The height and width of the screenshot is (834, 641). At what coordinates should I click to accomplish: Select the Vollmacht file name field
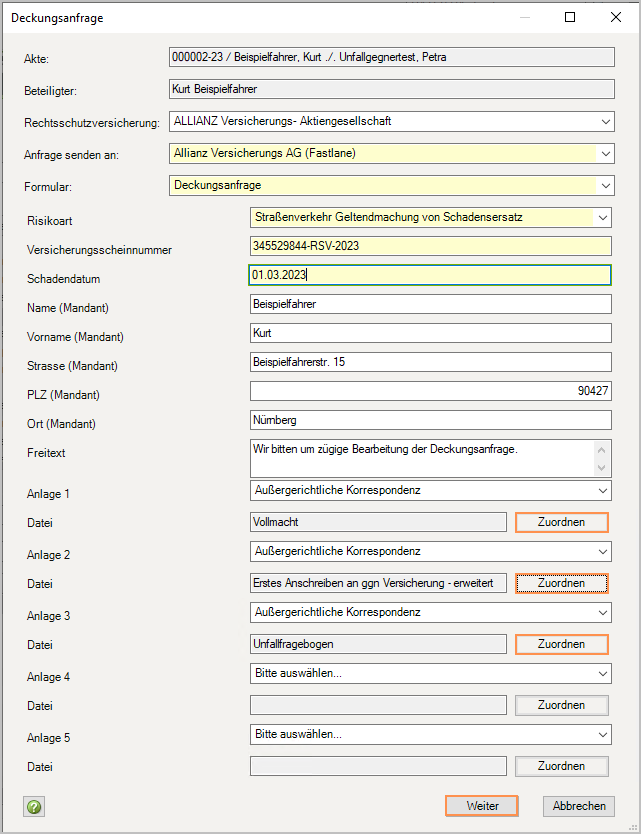[378, 522]
